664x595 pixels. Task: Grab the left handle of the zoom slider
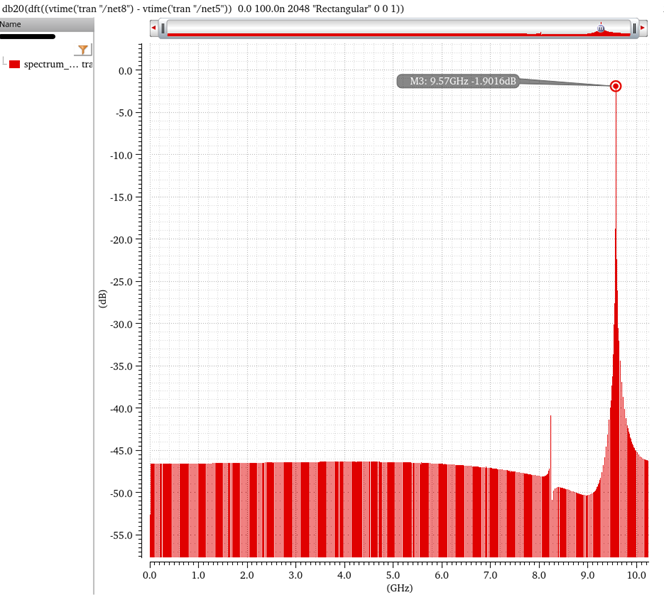(x=161, y=29)
